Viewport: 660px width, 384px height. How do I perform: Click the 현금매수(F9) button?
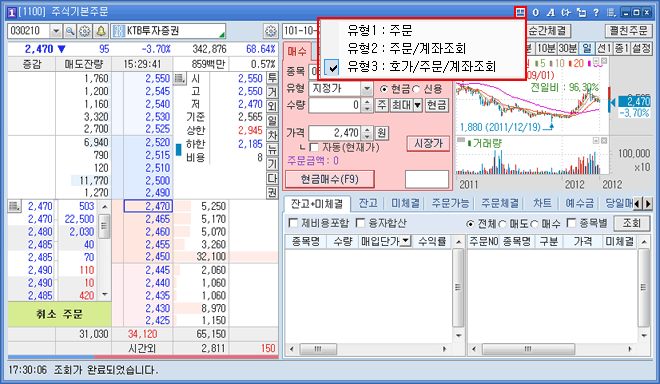coord(330,179)
